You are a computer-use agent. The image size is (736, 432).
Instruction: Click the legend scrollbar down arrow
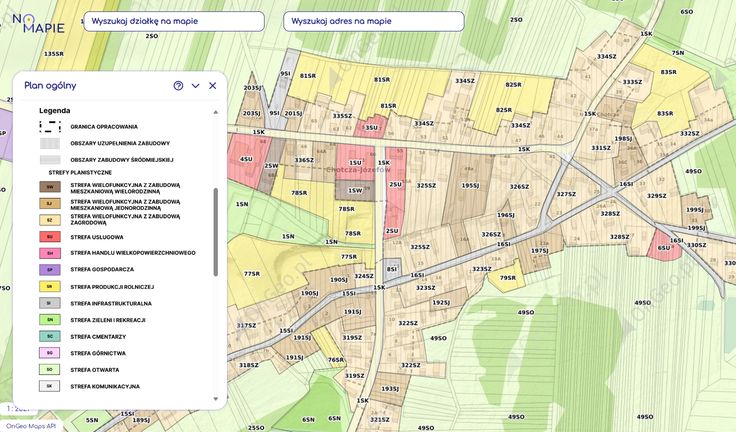point(215,399)
